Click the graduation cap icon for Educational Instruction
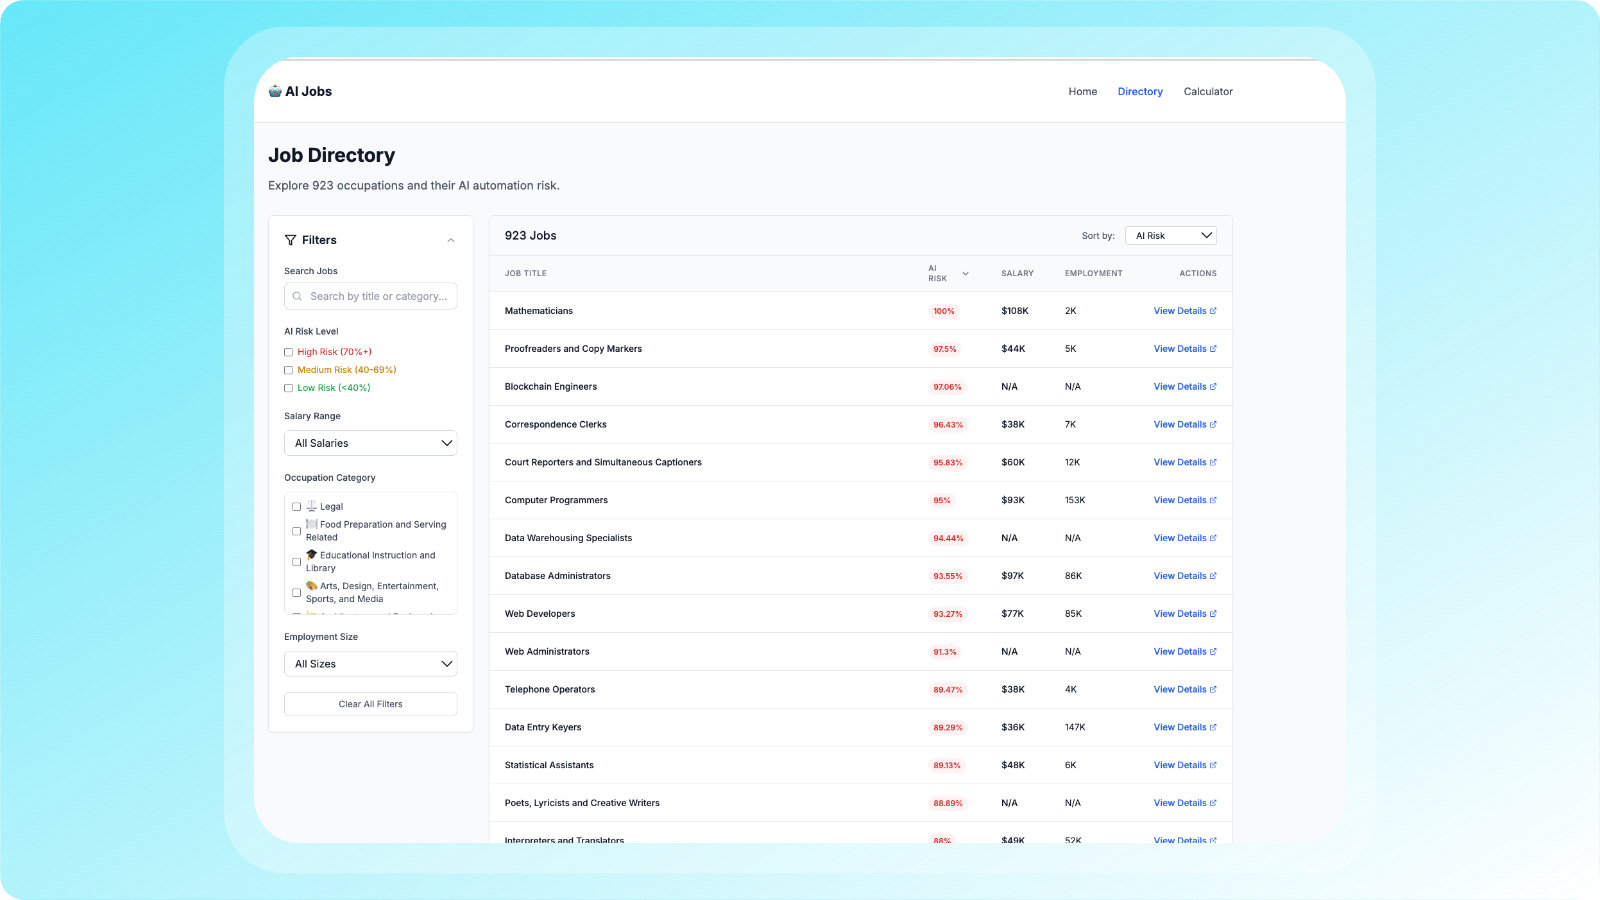 (310, 555)
